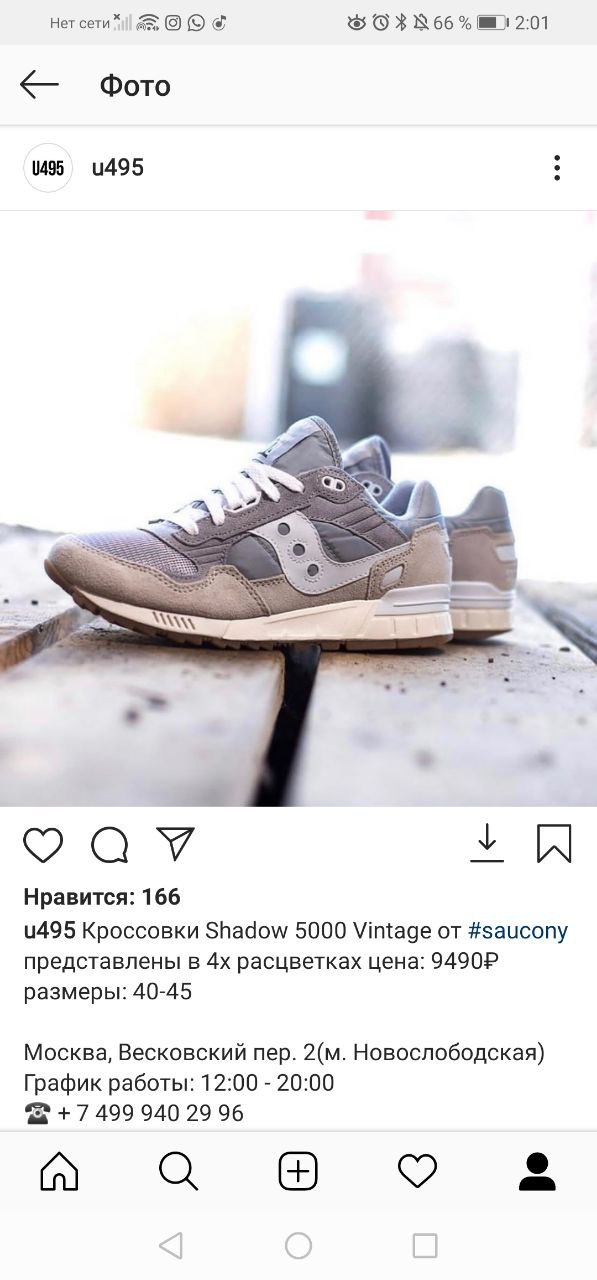View the list of 166 likes
This screenshot has width=597, height=1280.
coord(102,897)
